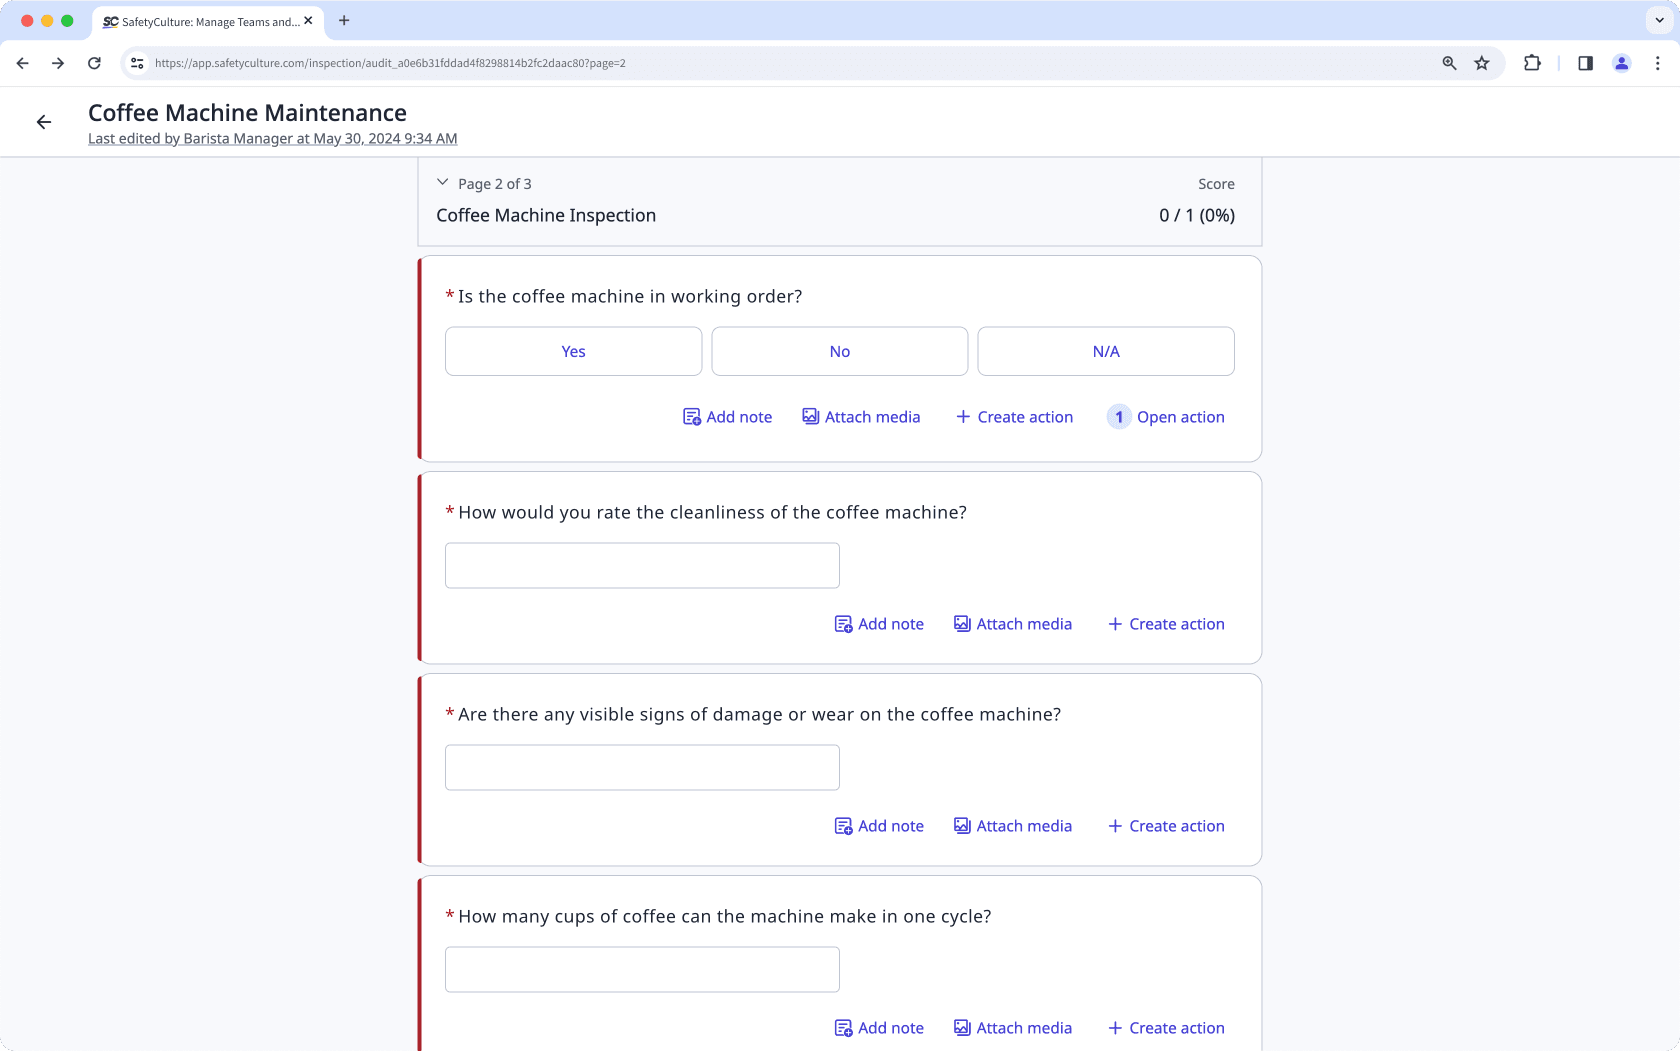Open the Chrome menu with three dots

pyautogui.click(x=1657, y=62)
